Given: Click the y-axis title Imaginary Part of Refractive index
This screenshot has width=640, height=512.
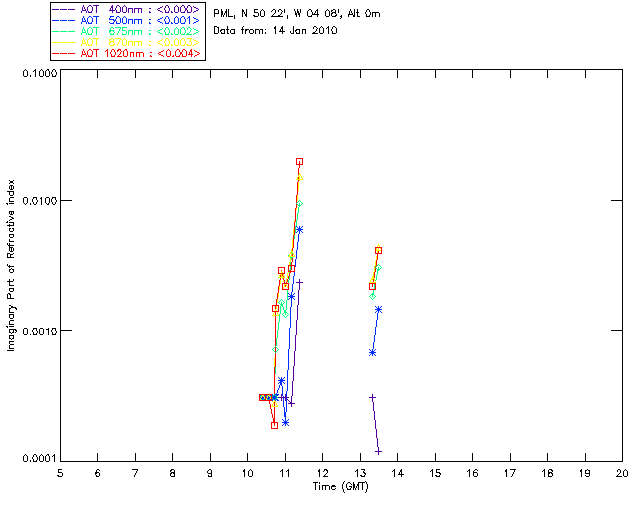Looking at the screenshot, I should pyautogui.click(x=11, y=265).
